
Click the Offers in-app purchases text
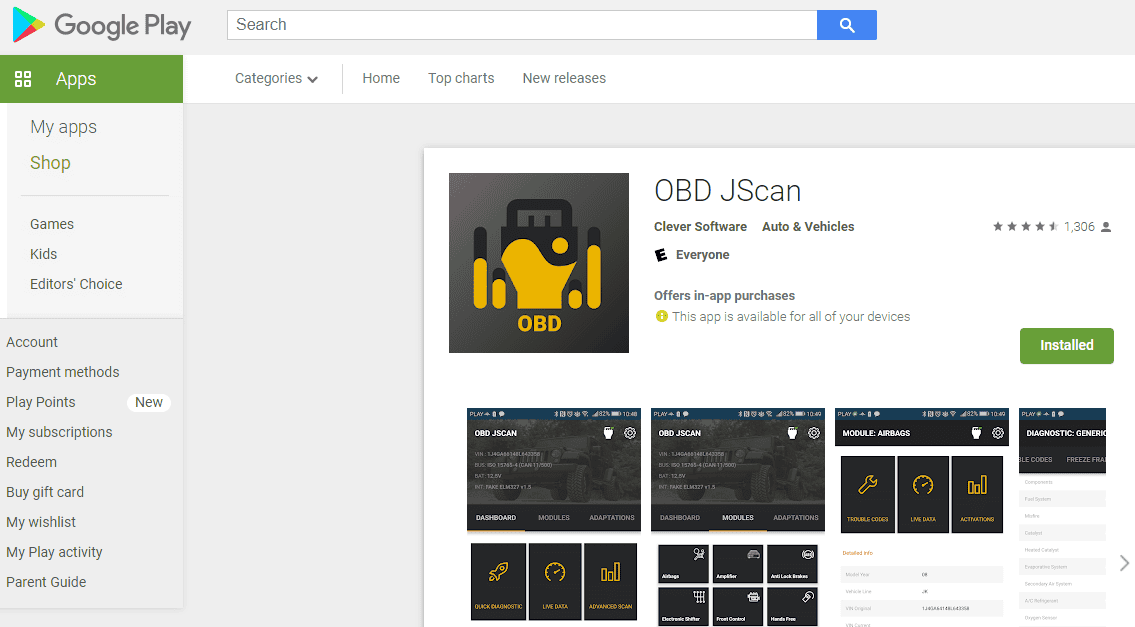point(724,295)
